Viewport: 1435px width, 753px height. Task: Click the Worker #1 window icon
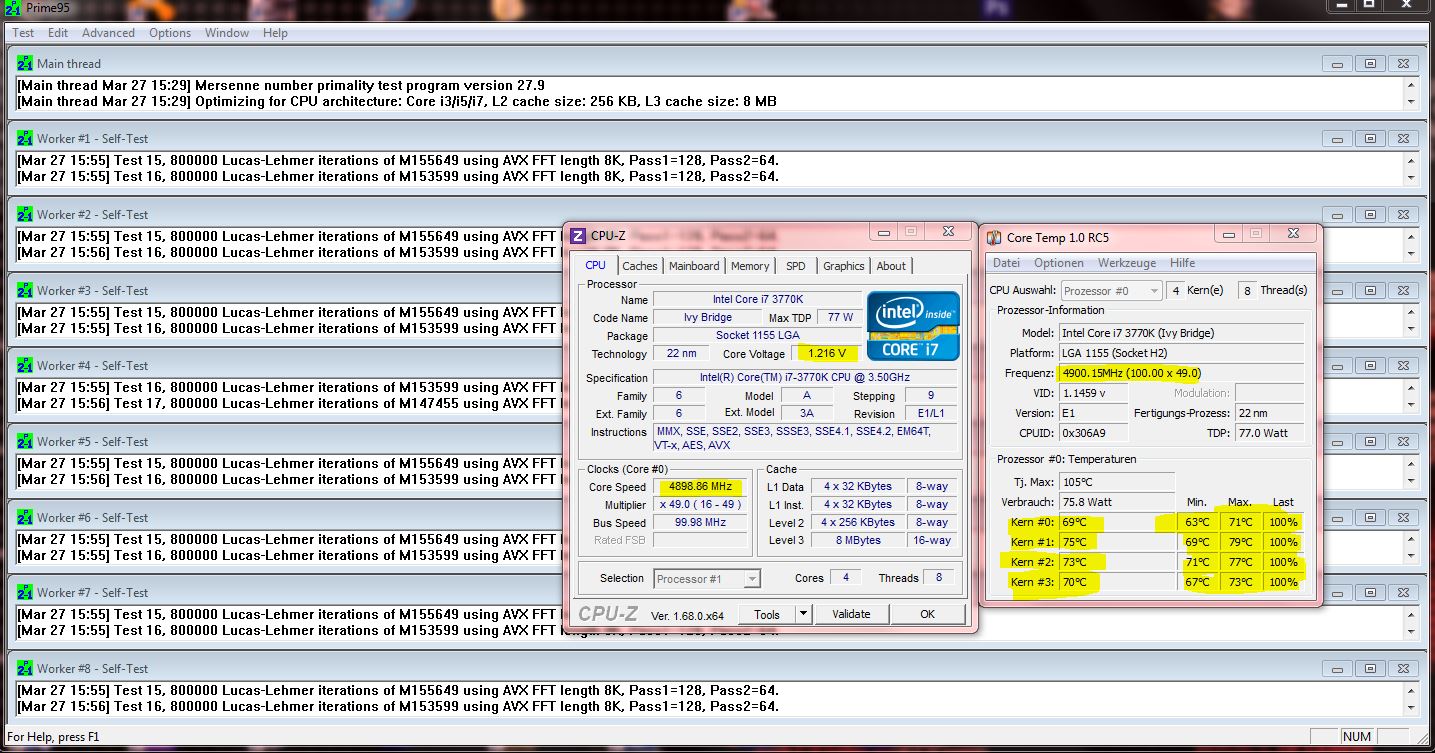click(x=25, y=138)
